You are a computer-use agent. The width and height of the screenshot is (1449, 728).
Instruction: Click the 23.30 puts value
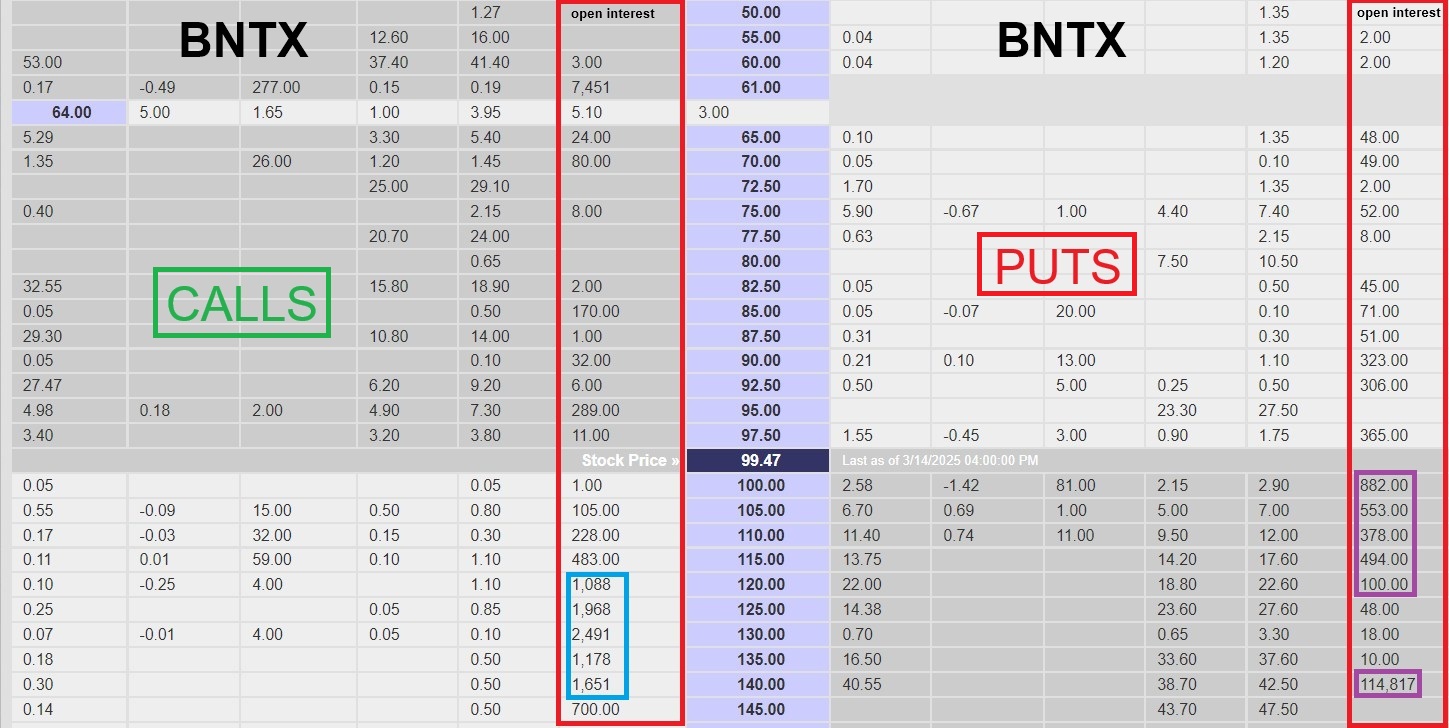(x=1177, y=410)
